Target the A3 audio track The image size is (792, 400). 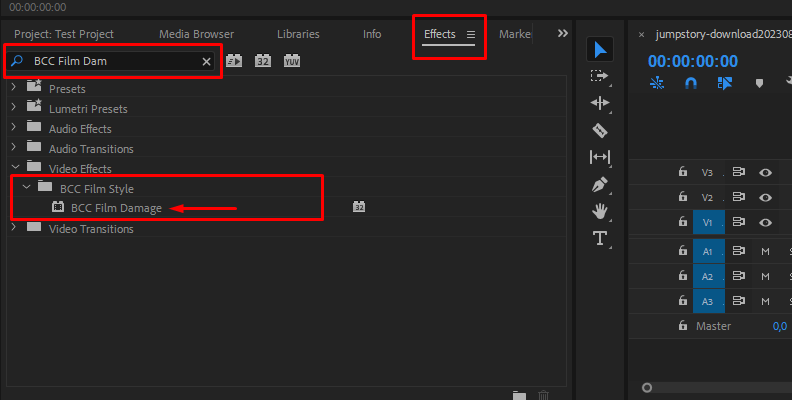pos(709,302)
